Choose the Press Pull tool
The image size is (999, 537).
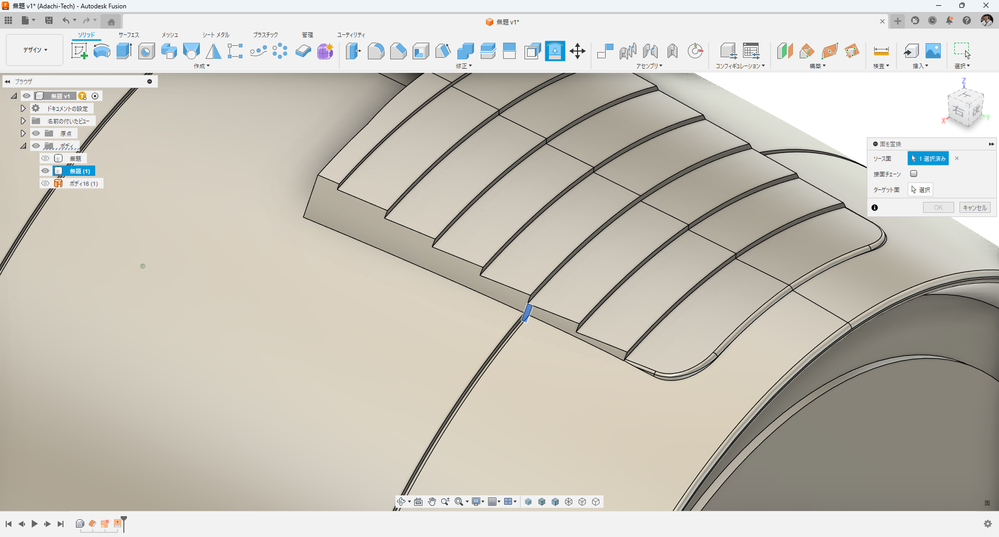point(353,52)
